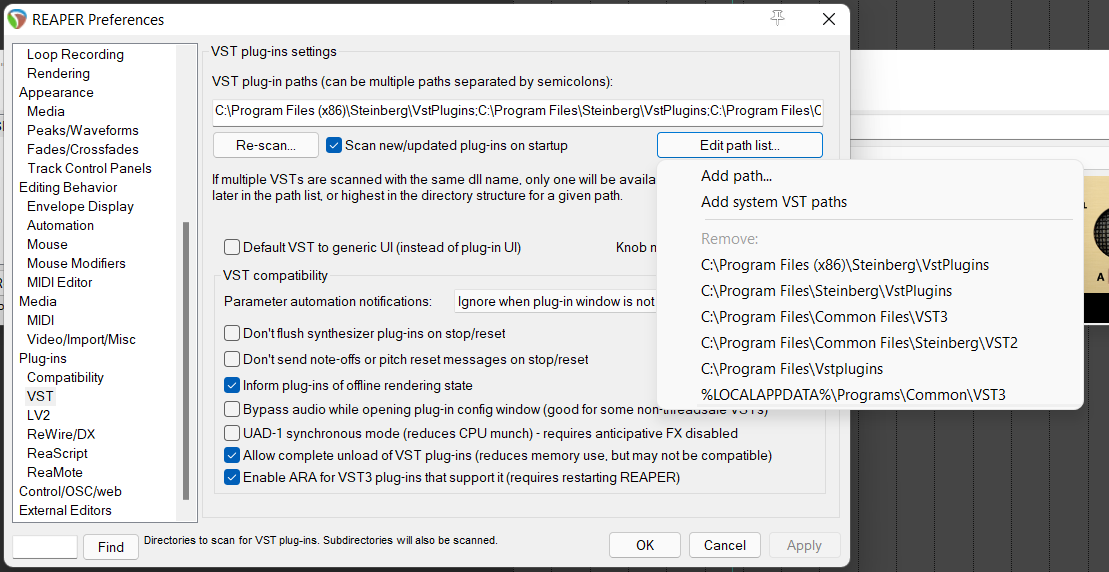Click the Find button
1109x572 pixels.
[111, 547]
